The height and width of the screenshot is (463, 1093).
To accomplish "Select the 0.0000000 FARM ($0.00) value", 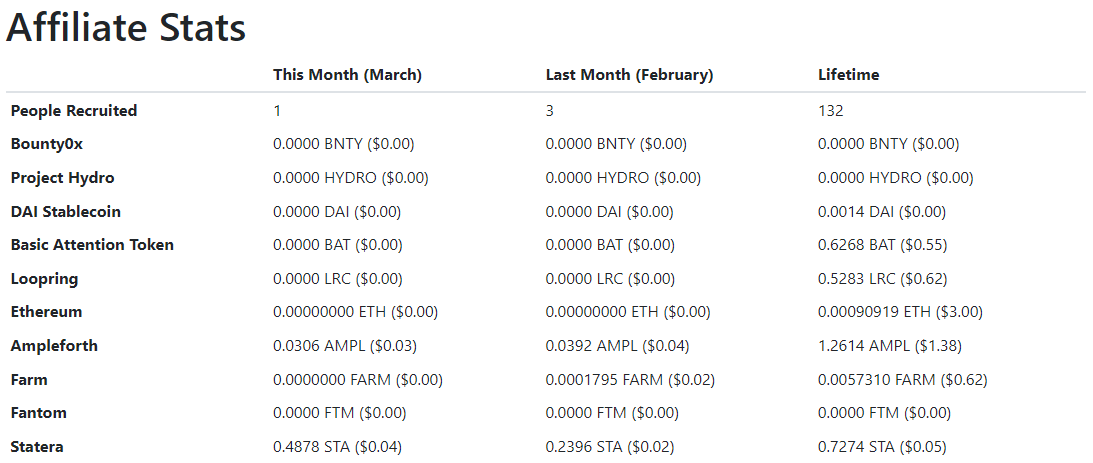I will (358, 379).
